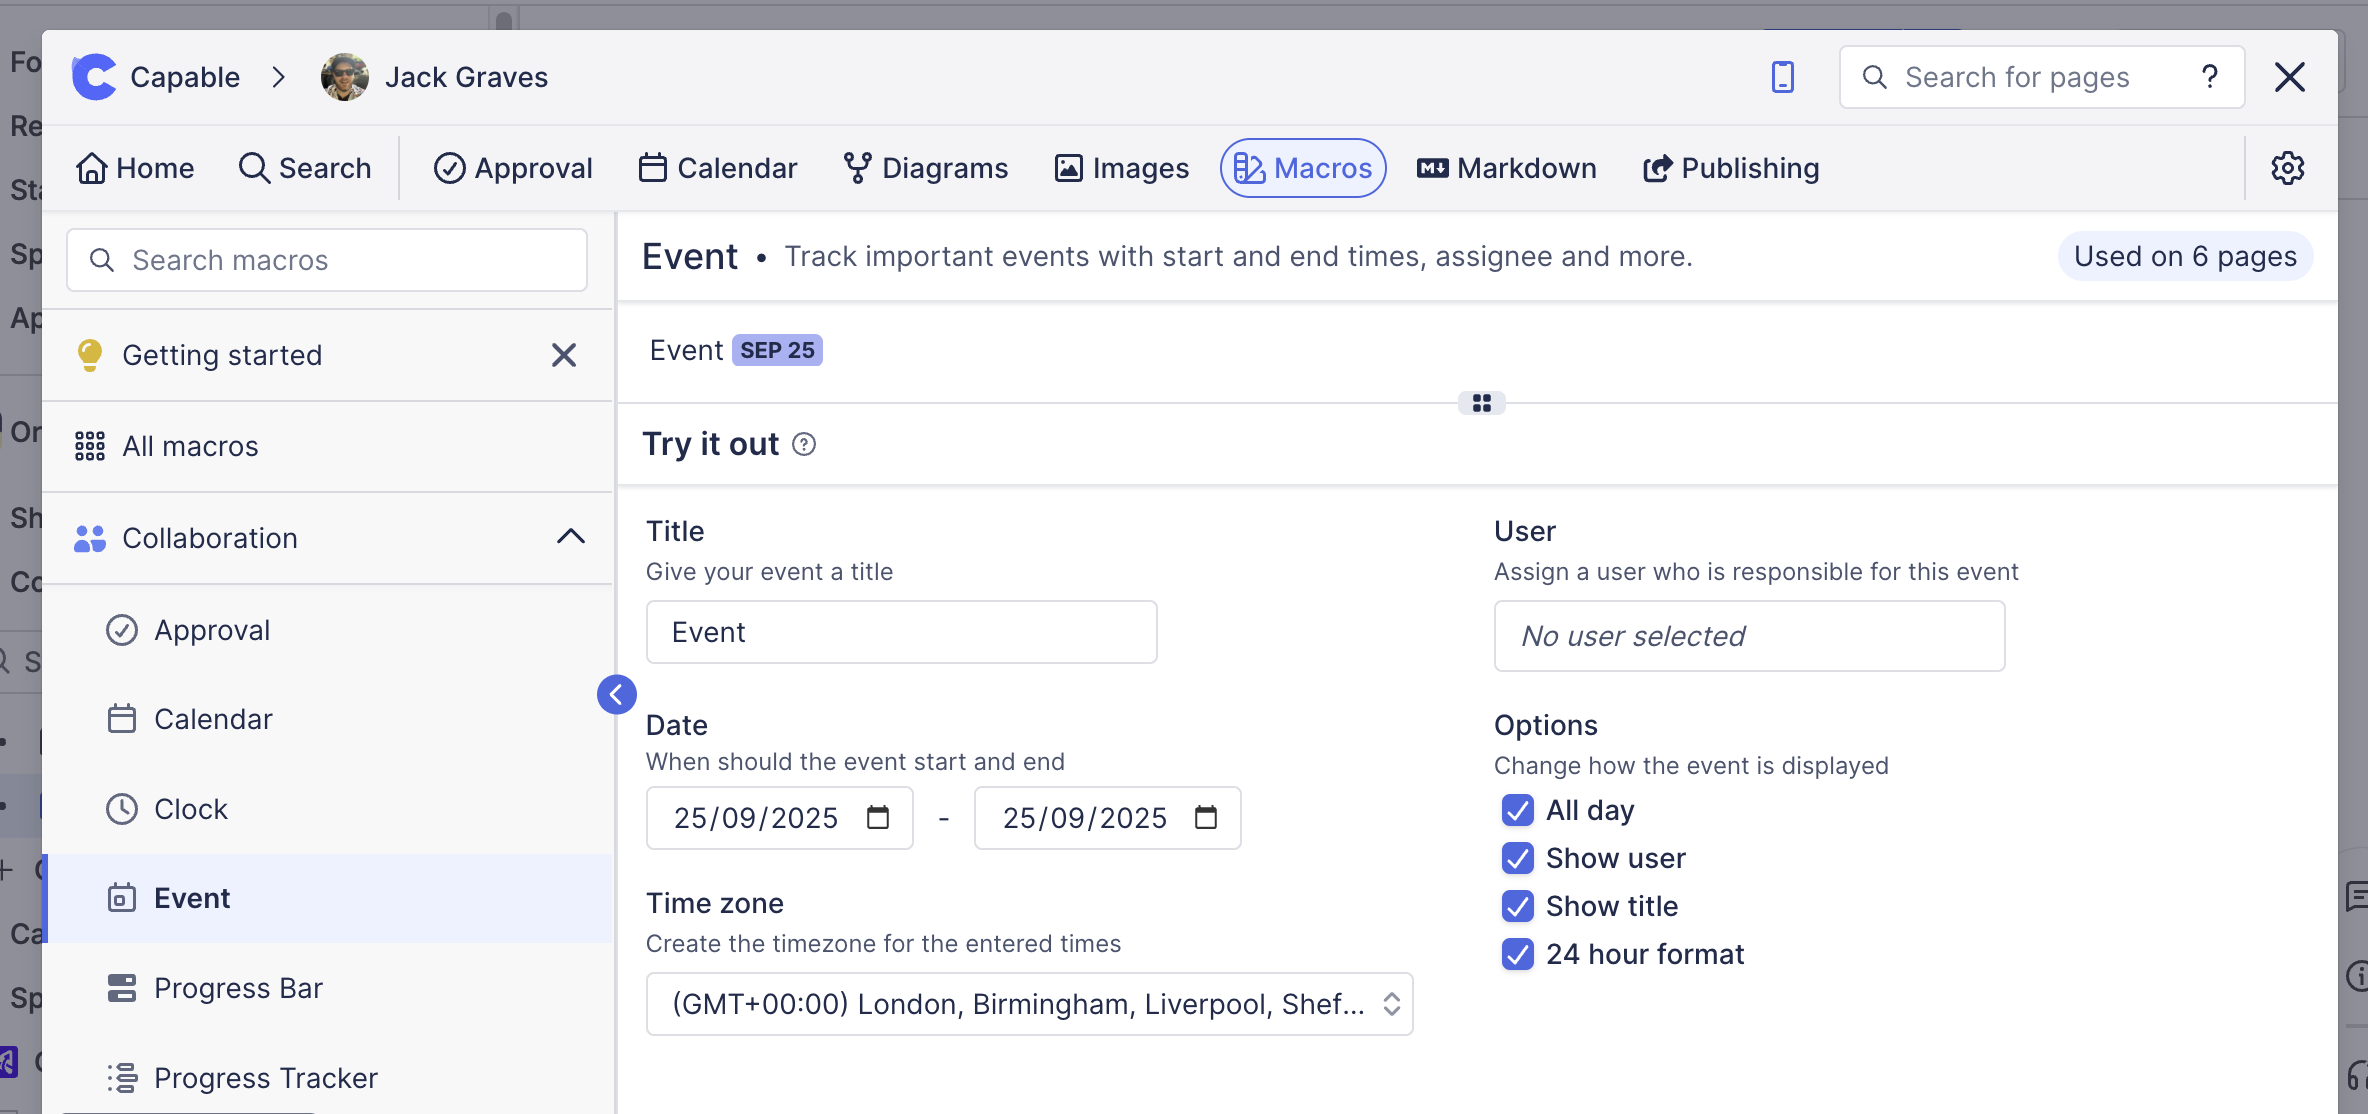The width and height of the screenshot is (2368, 1114).
Task: Click the question mark help icon in search
Action: click(2210, 77)
